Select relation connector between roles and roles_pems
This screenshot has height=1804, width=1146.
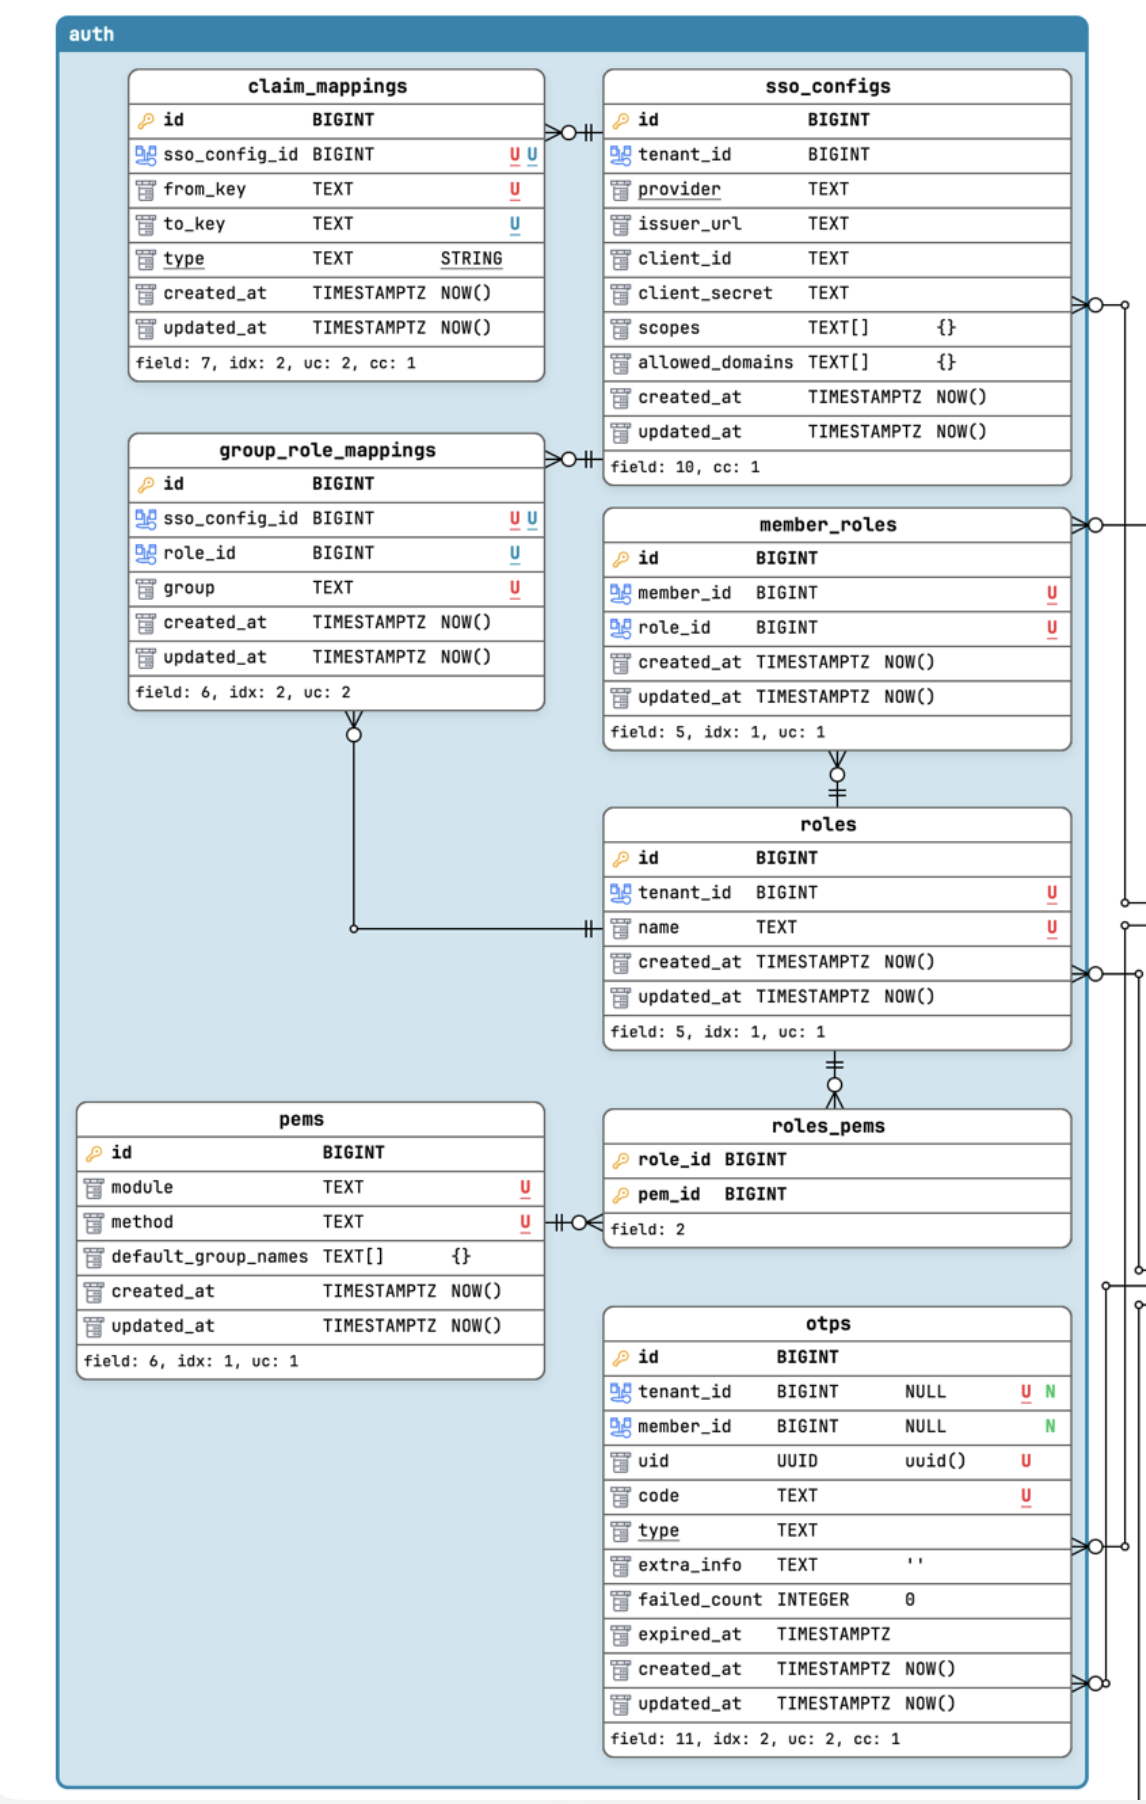click(835, 1080)
